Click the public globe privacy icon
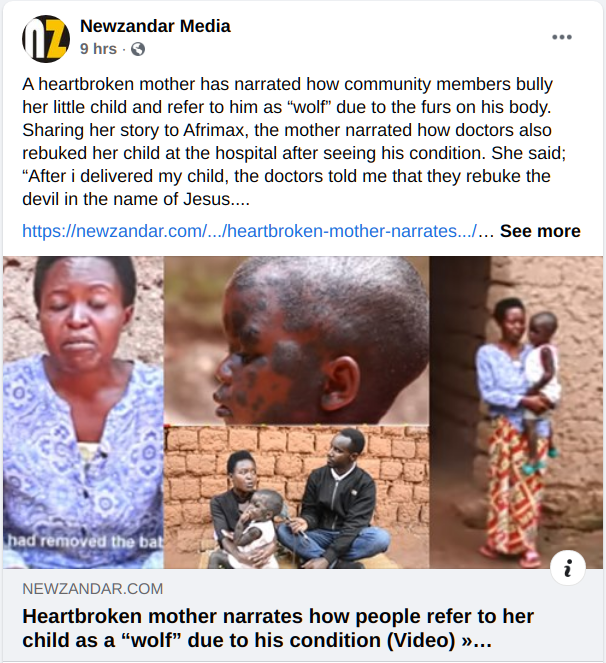The height and width of the screenshot is (663, 606). pos(138,49)
